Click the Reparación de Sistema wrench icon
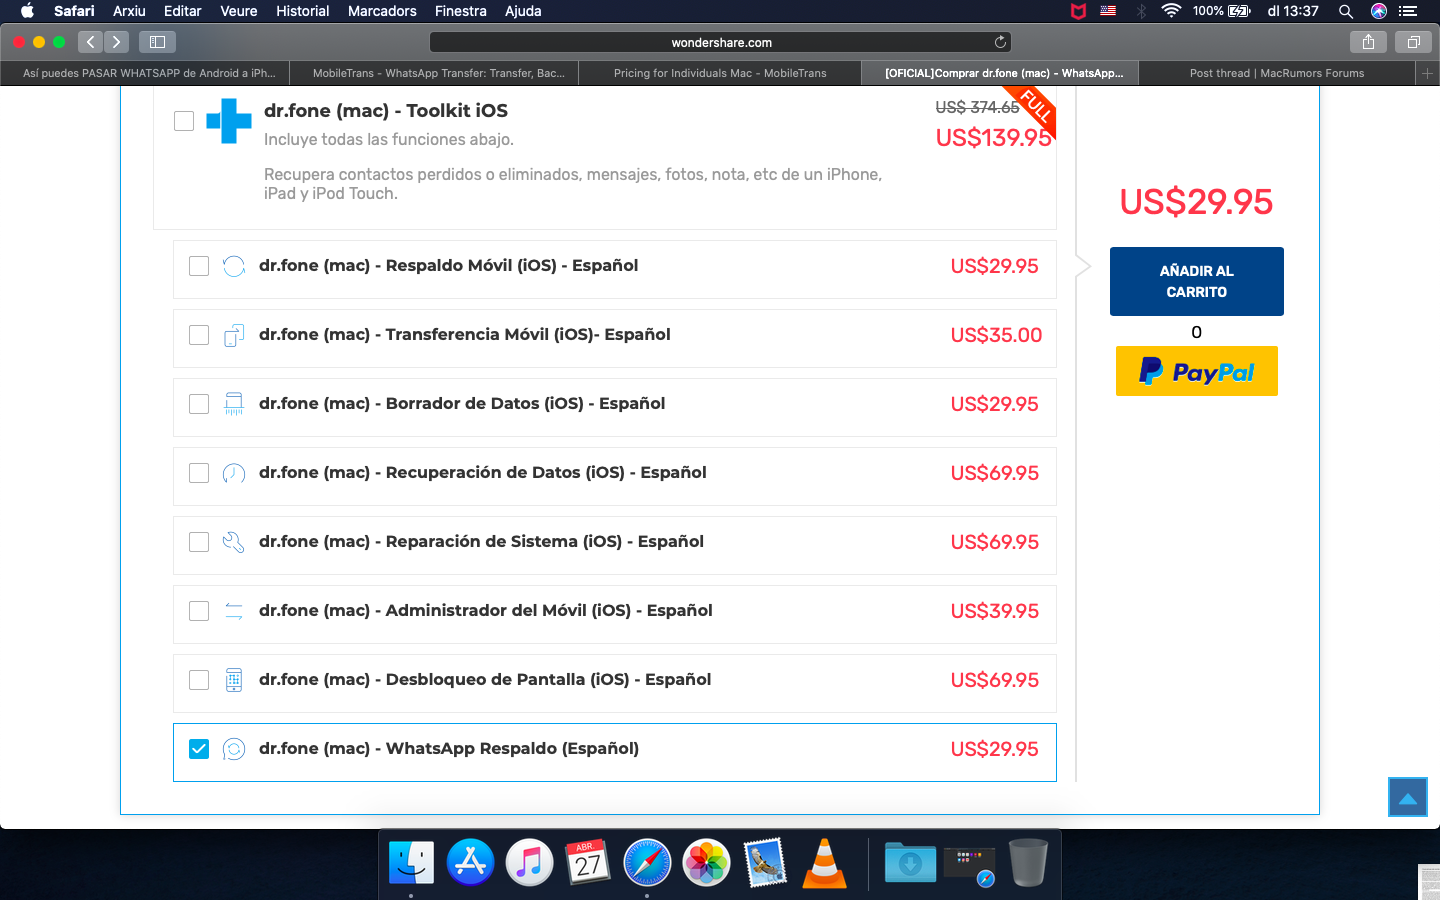The image size is (1440, 900). (234, 542)
